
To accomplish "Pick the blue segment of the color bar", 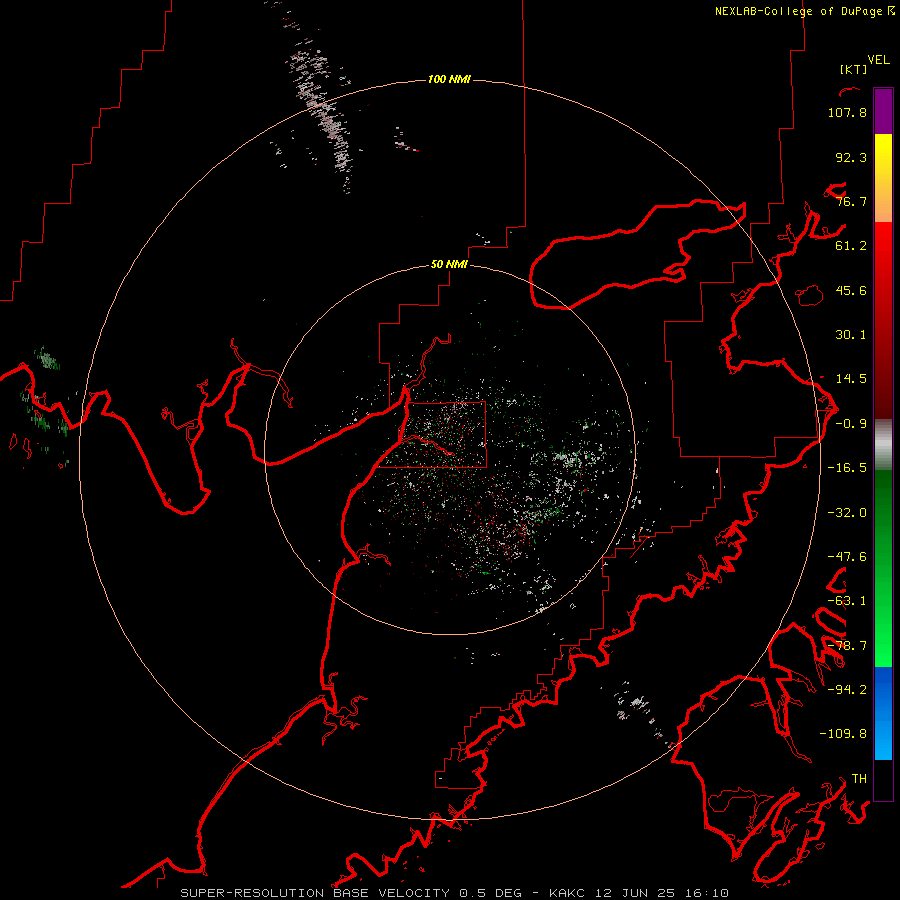I will (883, 713).
